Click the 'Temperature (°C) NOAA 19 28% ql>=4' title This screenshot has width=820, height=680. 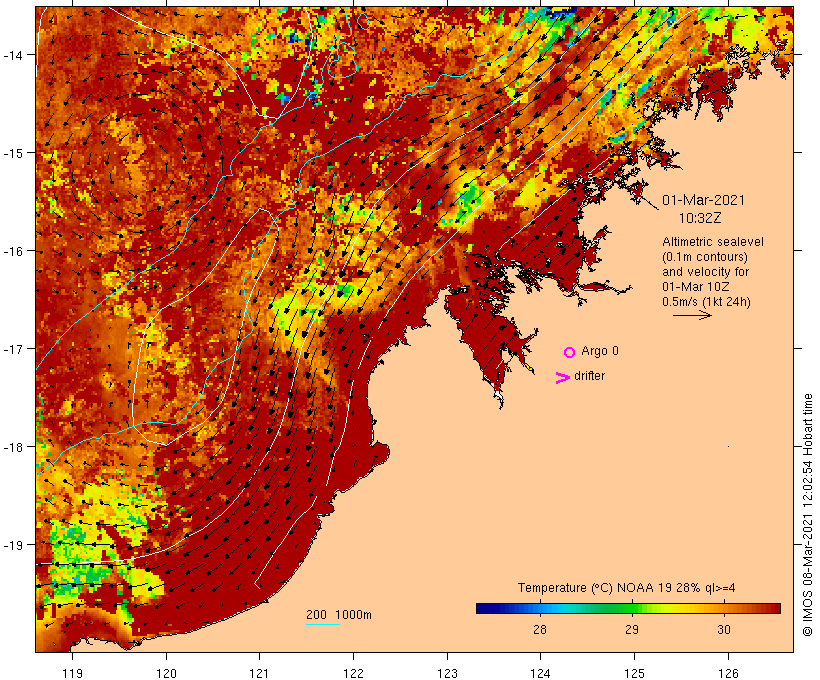tap(627, 588)
